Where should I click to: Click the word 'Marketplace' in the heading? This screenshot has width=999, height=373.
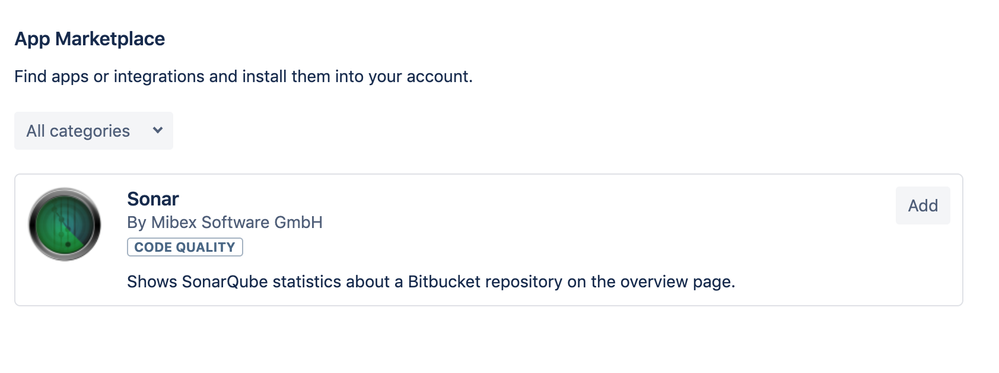[110, 39]
